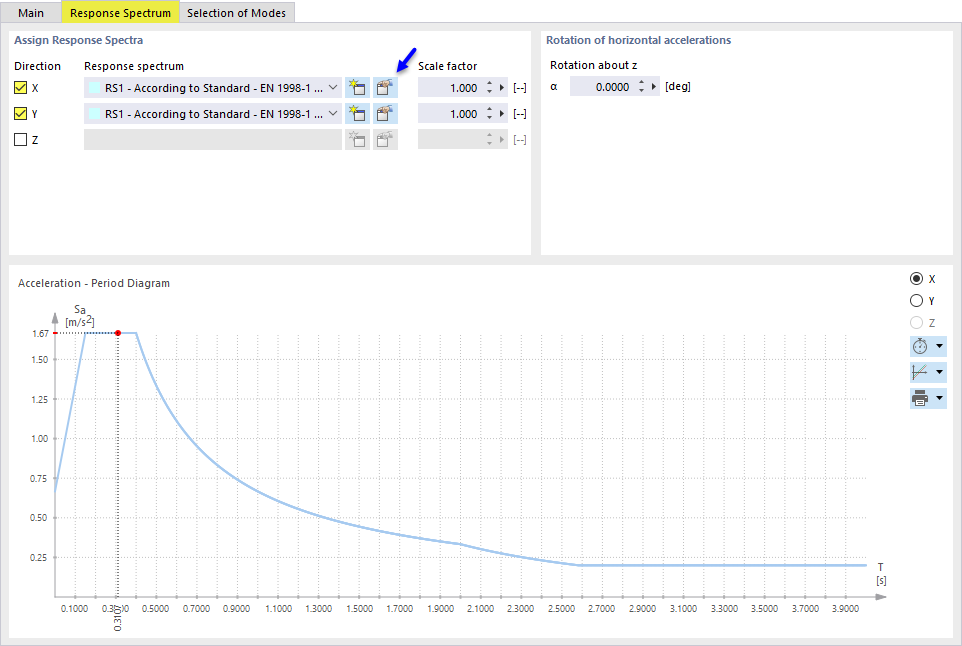Click the 'Assign Response Spectra' heading
Screen dimensions: 962x646
pyautogui.click(x=79, y=40)
